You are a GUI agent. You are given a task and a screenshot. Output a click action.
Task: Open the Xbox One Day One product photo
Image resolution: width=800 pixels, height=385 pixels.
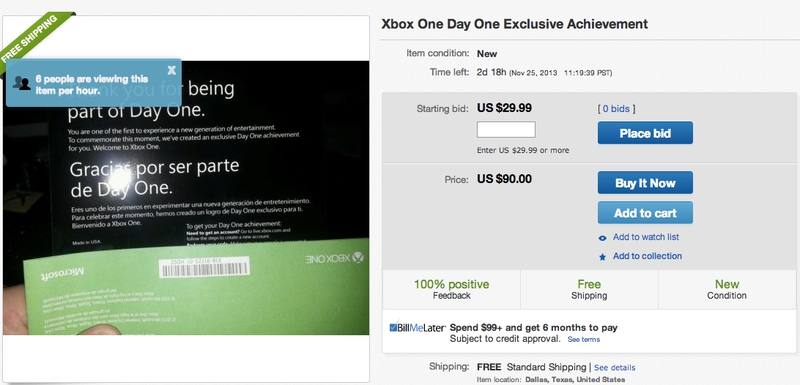(x=186, y=198)
